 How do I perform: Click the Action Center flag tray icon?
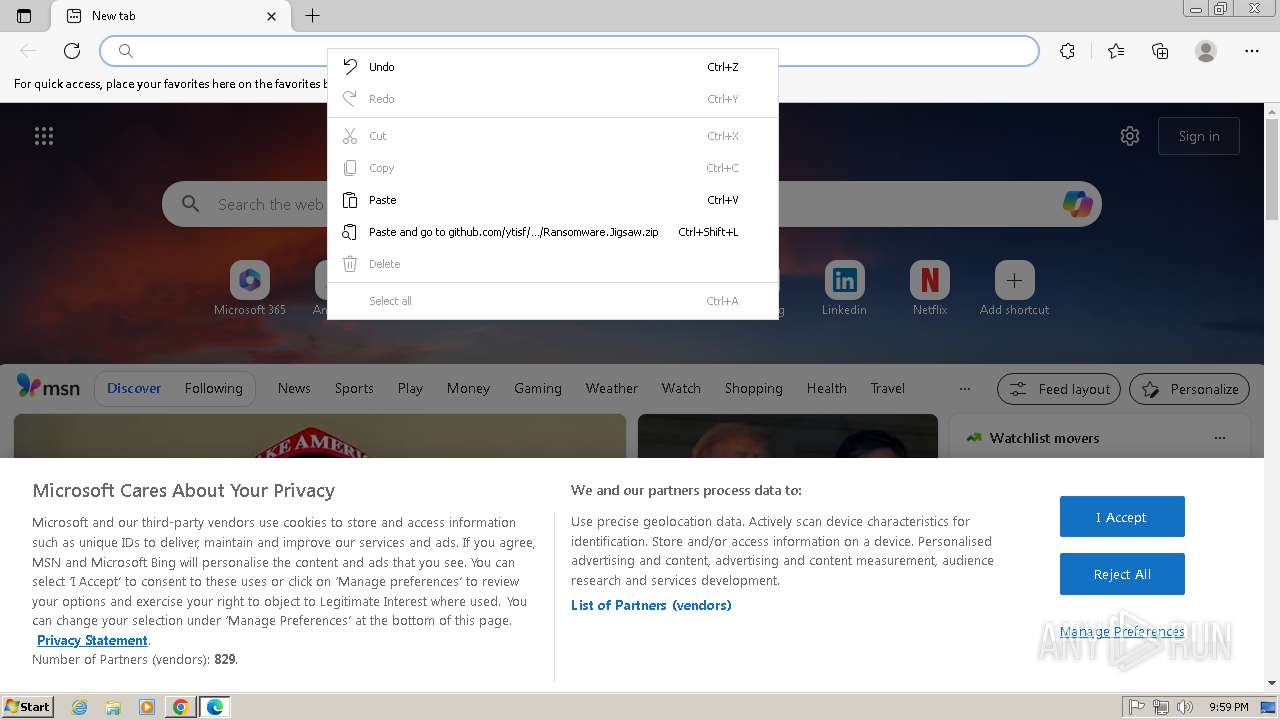(1137, 707)
